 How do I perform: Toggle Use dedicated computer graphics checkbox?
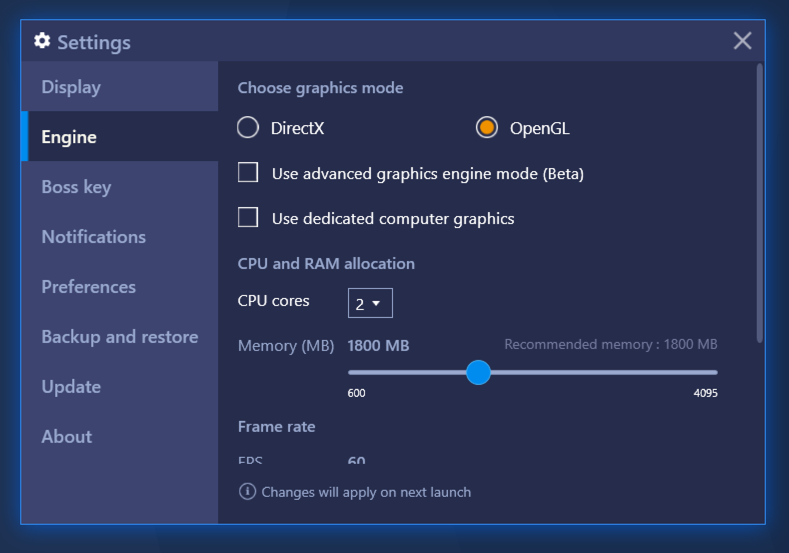[248, 217]
